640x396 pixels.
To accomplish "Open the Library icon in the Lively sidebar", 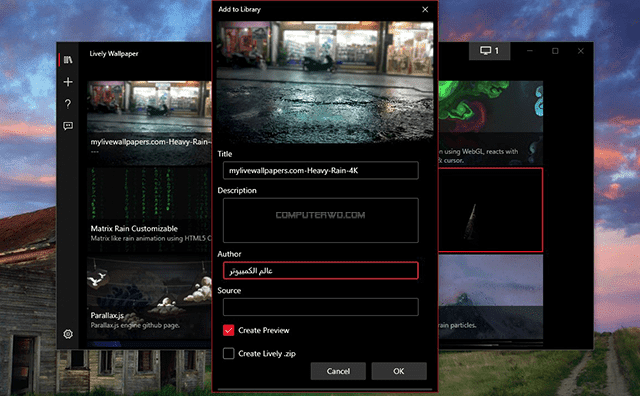I will tap(68, 60).
